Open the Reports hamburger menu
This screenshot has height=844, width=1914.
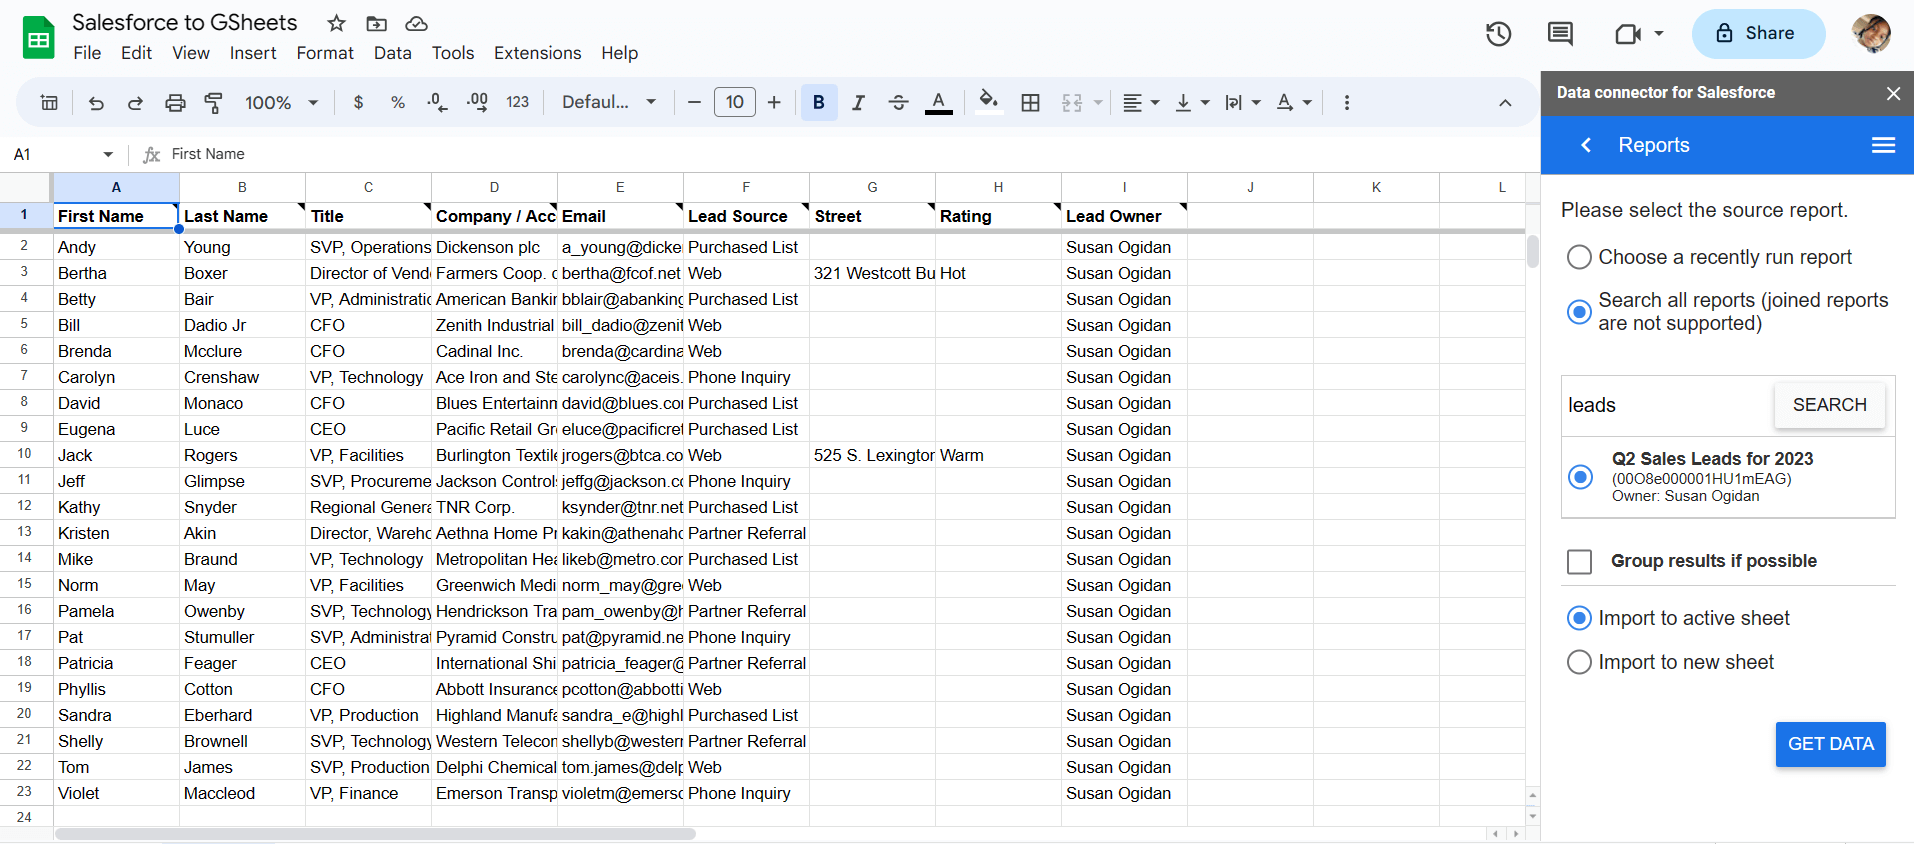(1883, 145)
